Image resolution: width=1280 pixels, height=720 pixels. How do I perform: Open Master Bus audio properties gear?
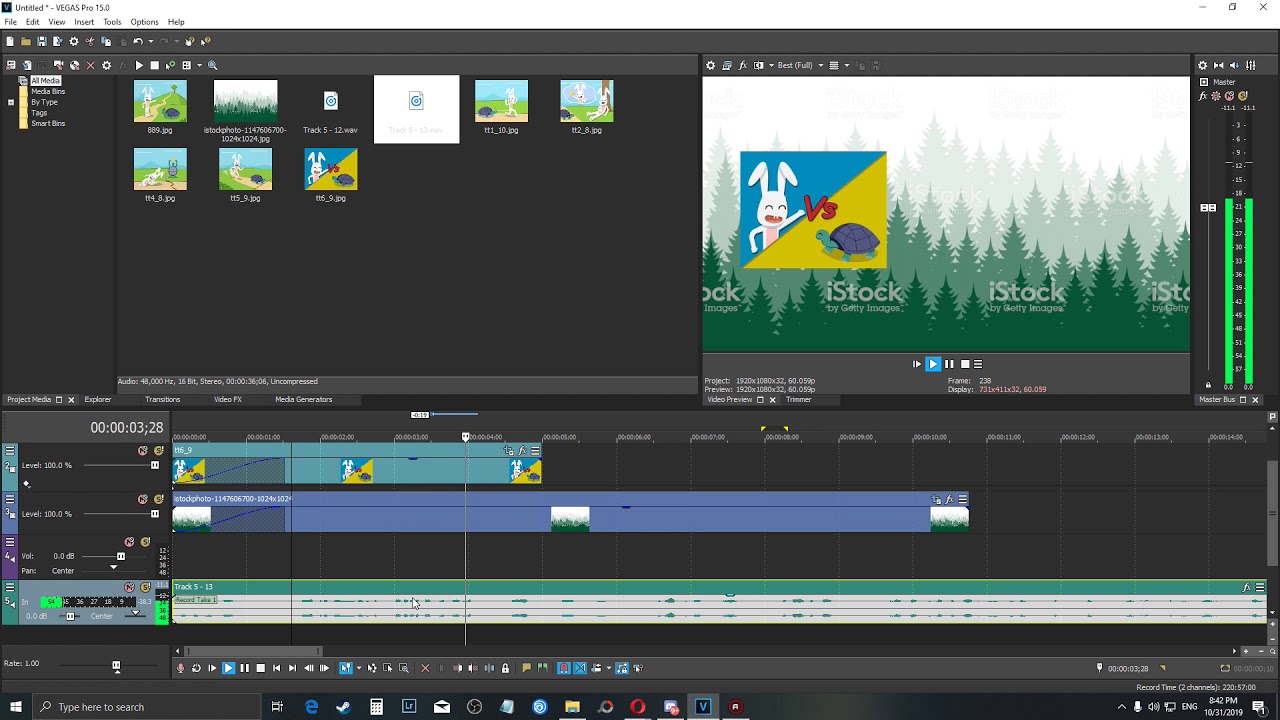(1203, 65)
